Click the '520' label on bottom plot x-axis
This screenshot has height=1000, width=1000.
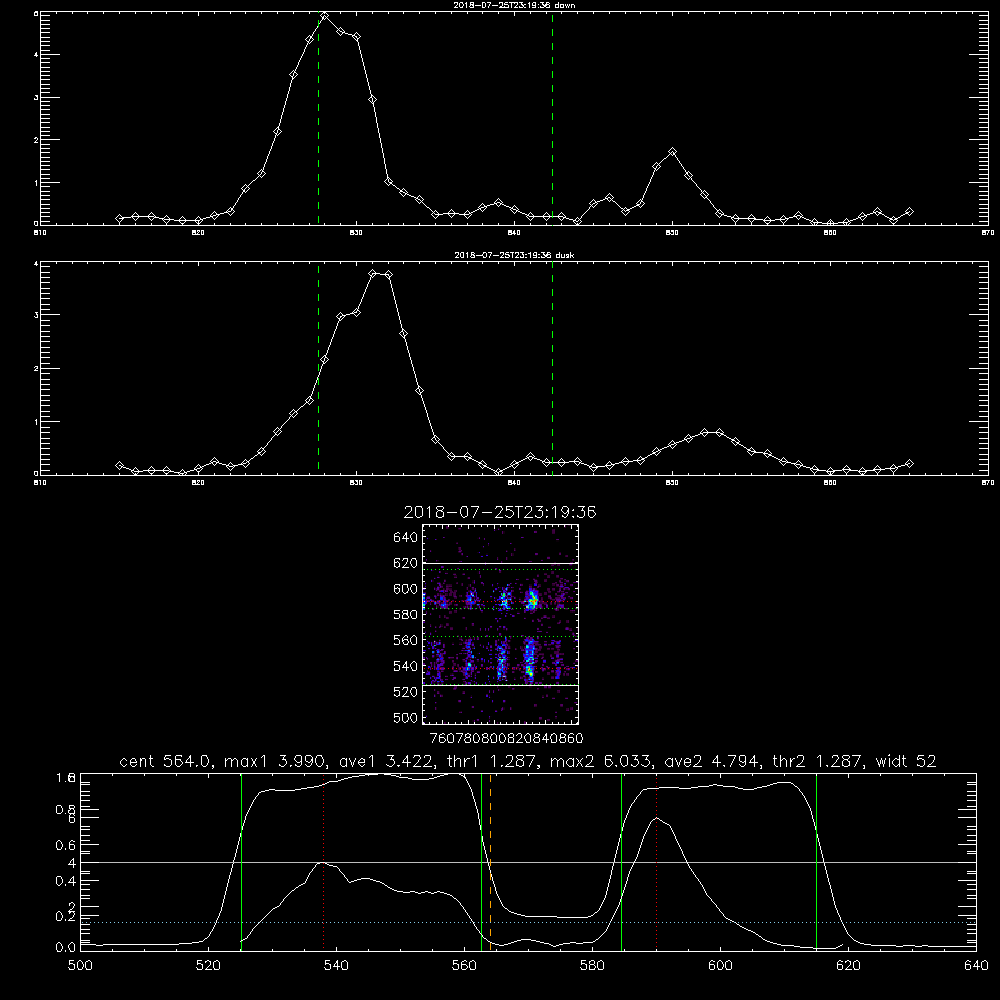point(208,966)
